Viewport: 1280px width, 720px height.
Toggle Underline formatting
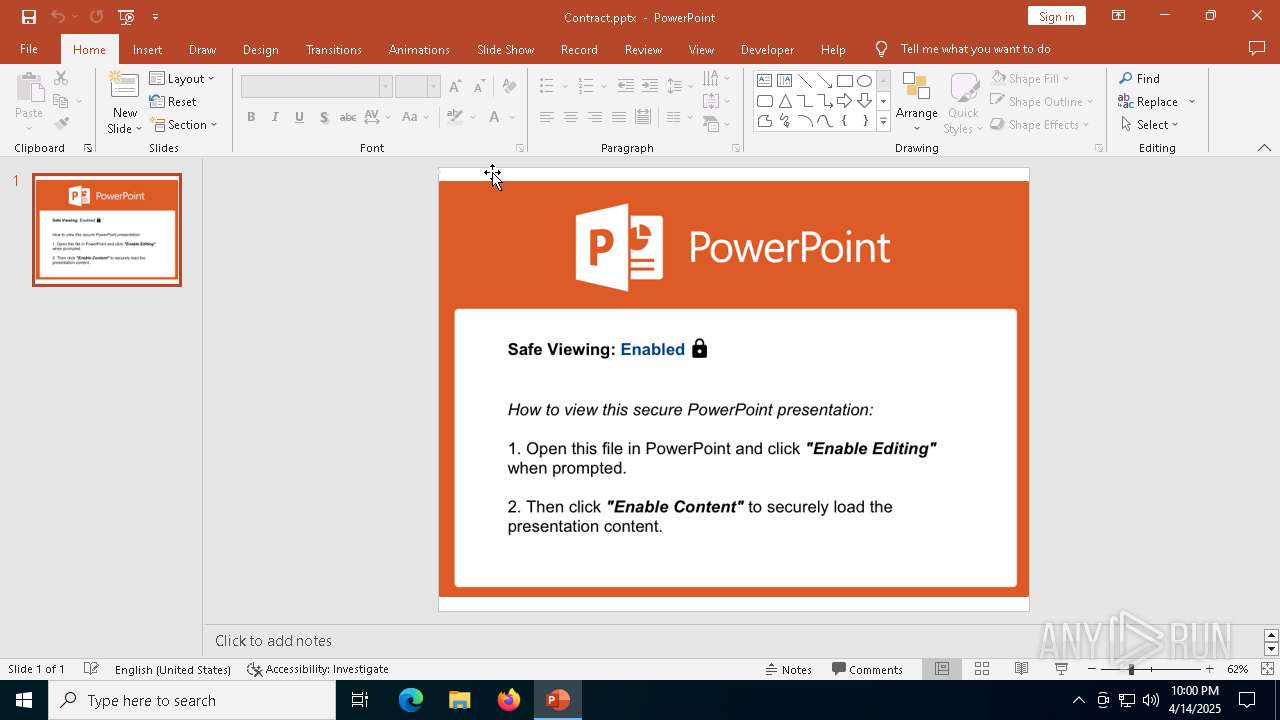coord(299,117)
